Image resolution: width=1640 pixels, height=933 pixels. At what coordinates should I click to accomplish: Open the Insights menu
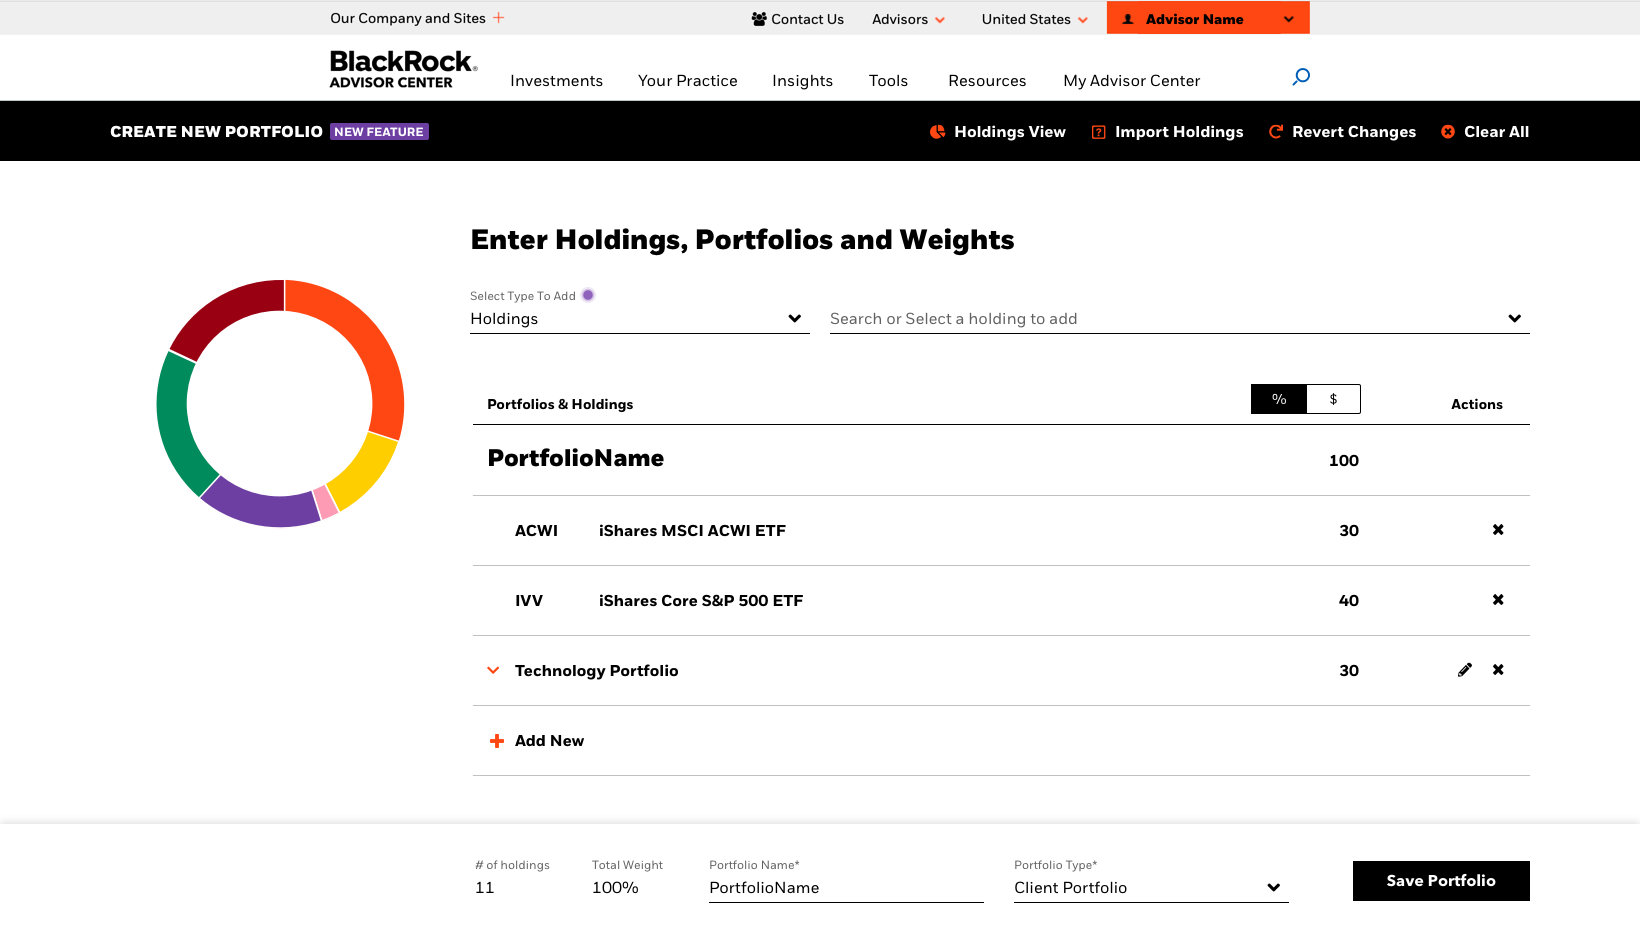point(802,81)
